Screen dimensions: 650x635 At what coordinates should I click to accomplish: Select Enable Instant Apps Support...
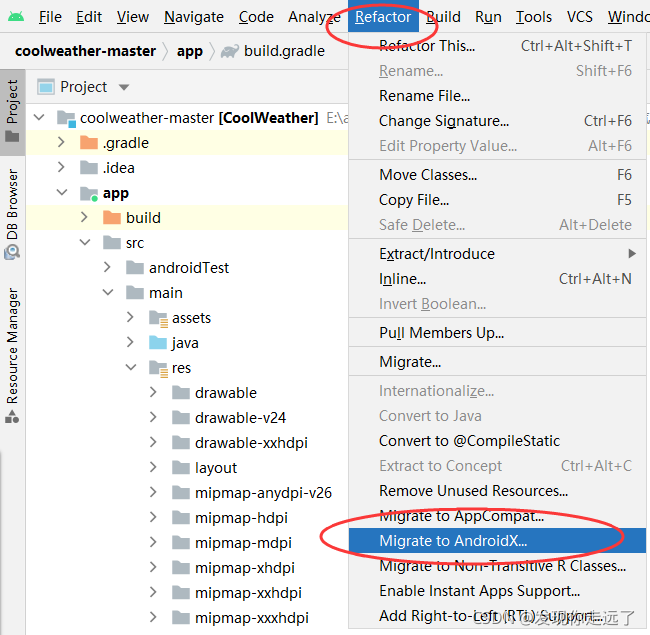point(497,591)
